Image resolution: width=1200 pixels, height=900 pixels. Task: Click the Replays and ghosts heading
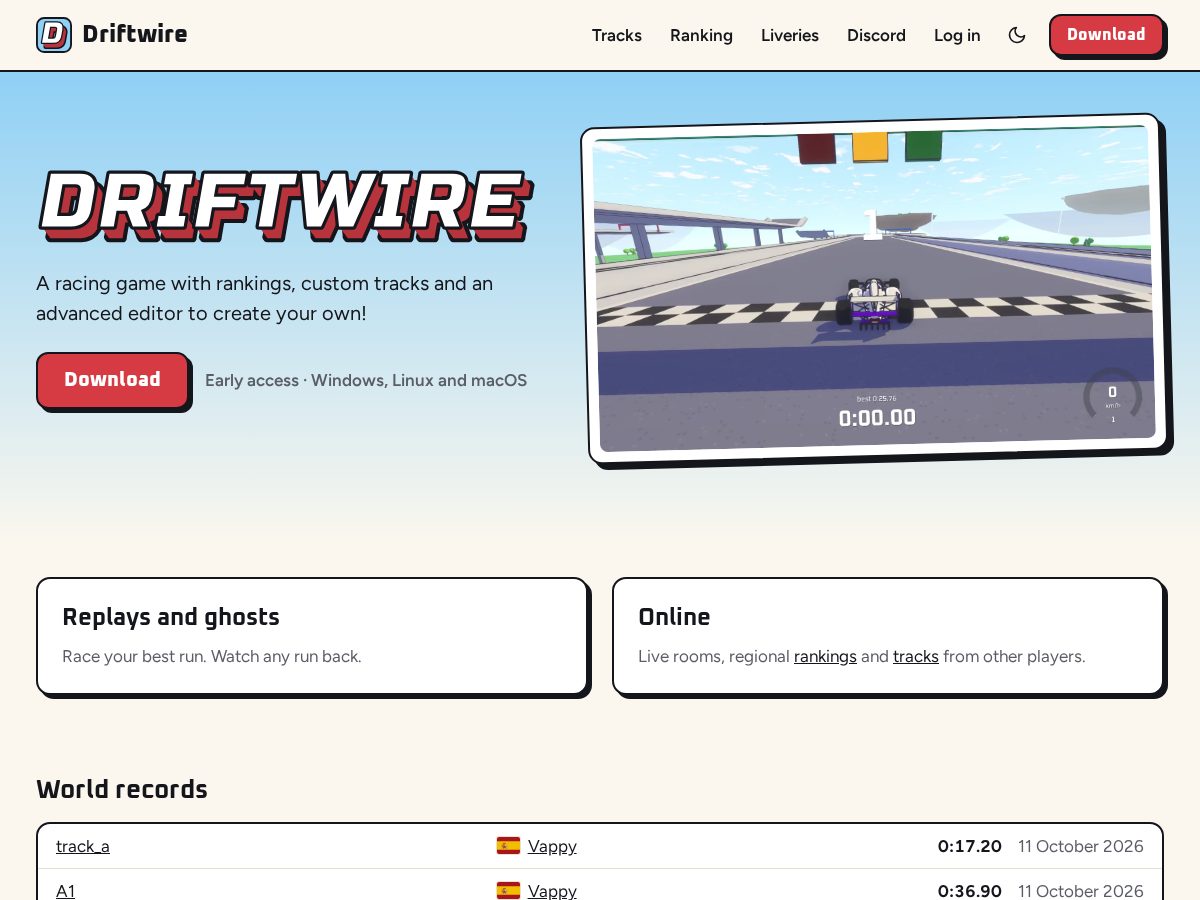(x=171, y=617)
